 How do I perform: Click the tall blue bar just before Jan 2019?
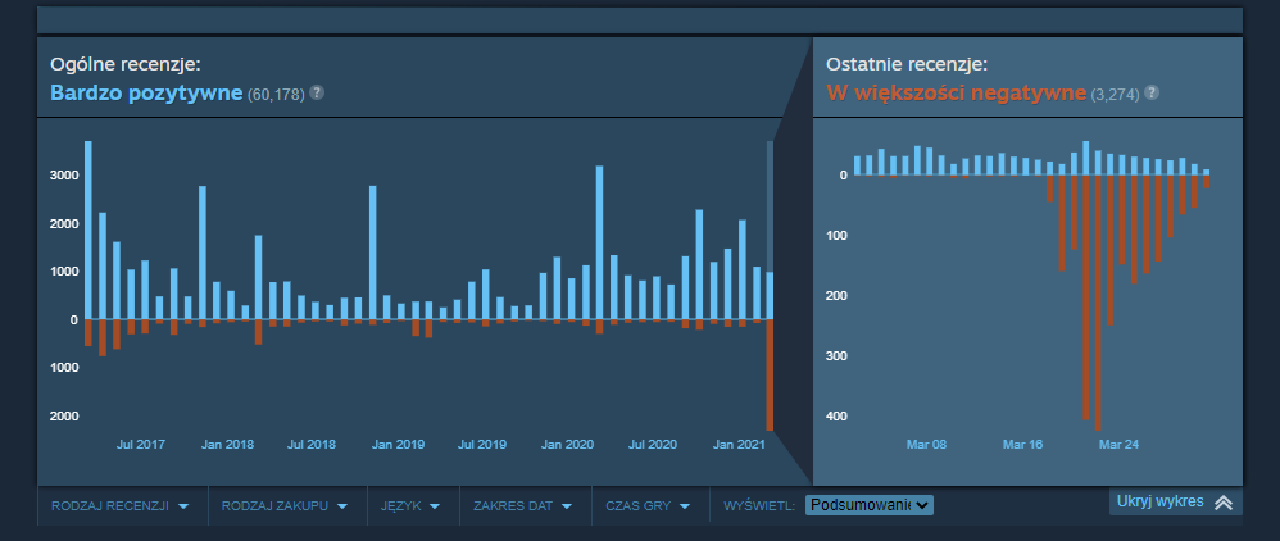pyautogui.click(x=372, y=252)
